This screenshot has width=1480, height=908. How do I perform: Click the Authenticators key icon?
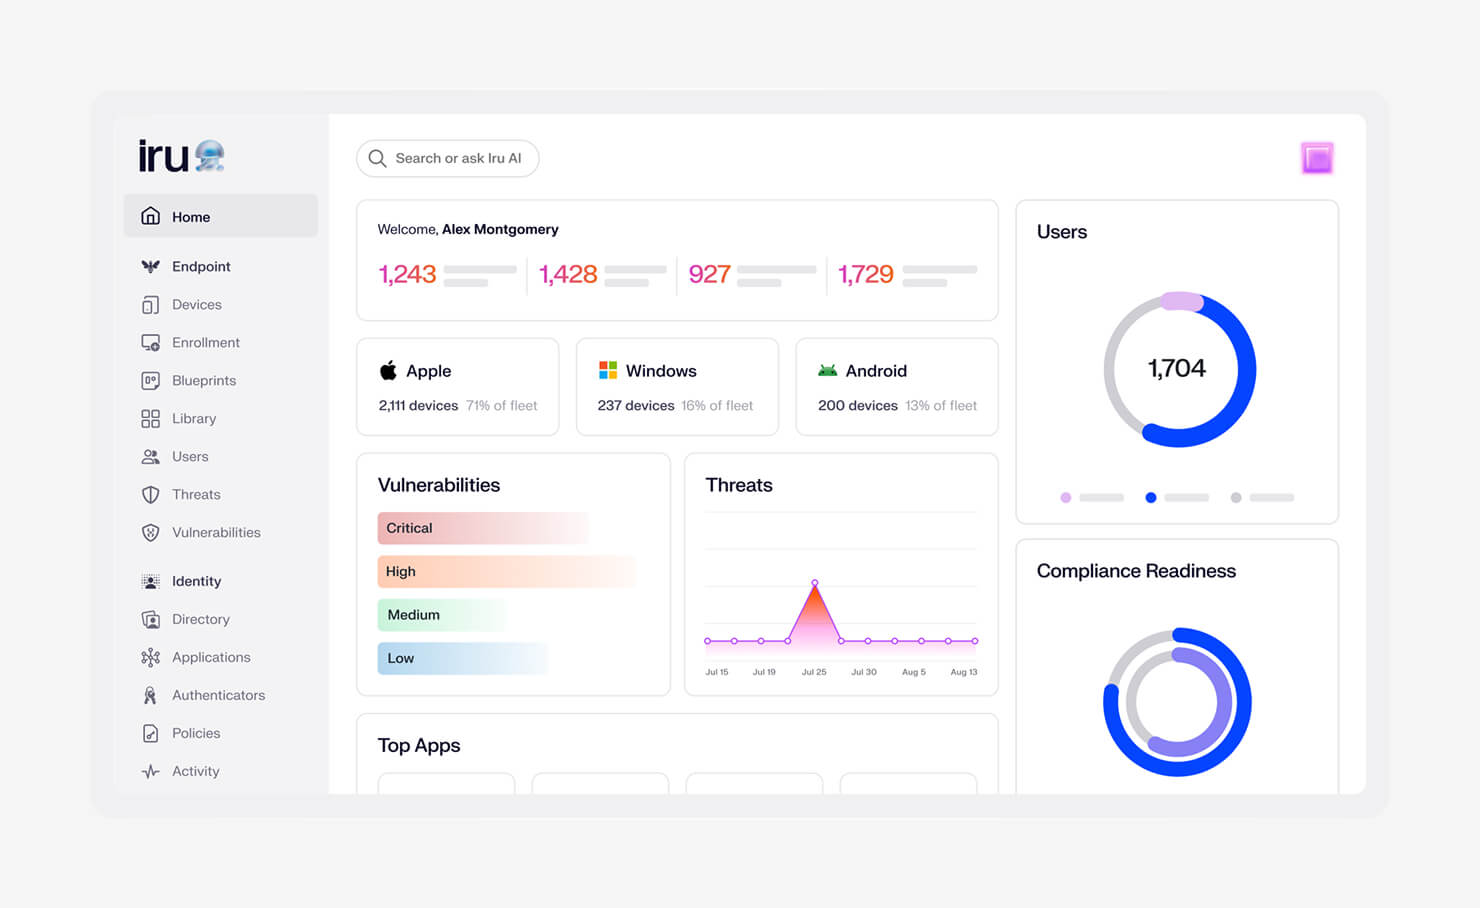(x=150, y=695)
